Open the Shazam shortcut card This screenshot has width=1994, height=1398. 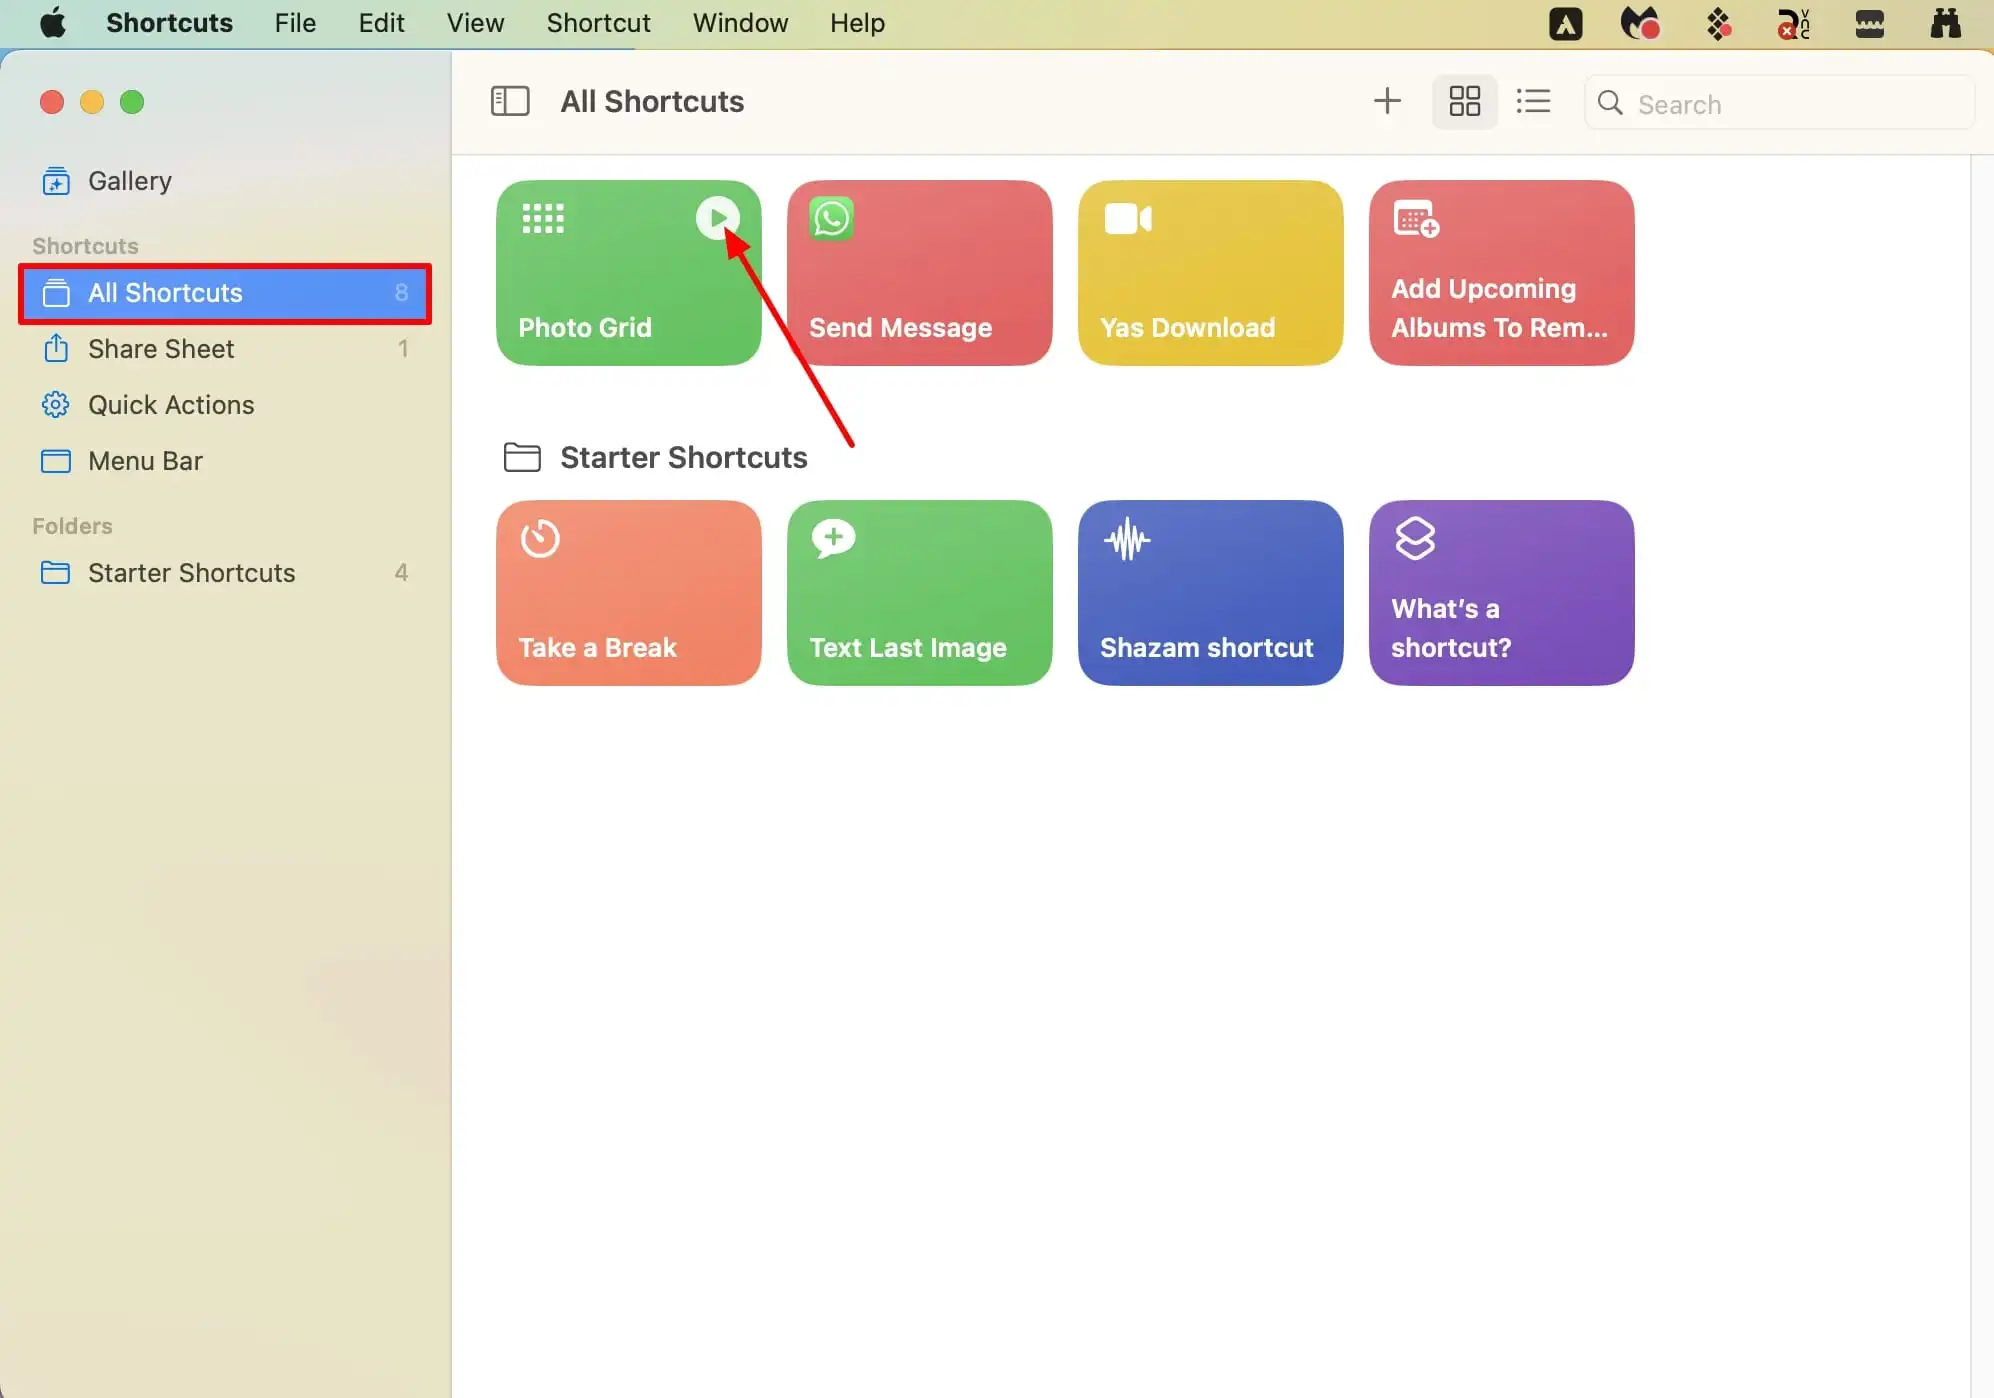(1211, 593)
